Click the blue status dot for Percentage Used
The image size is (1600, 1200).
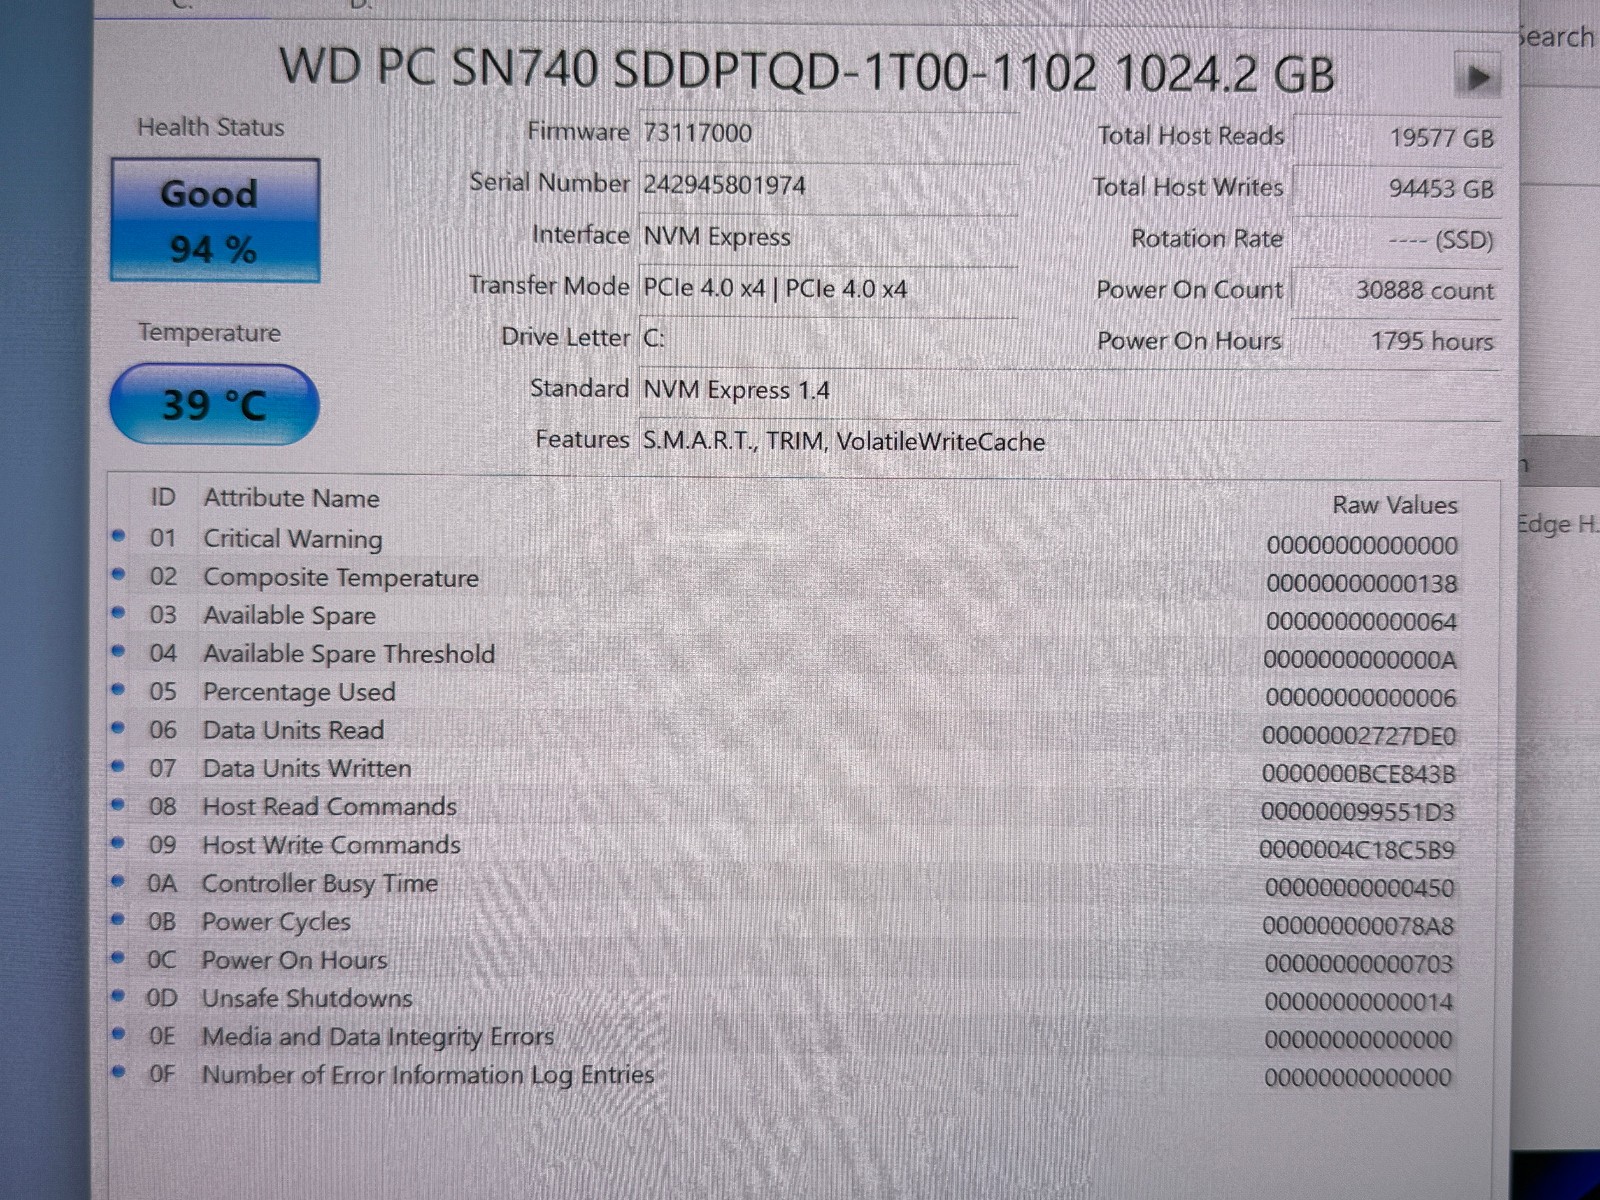(118, 689)
